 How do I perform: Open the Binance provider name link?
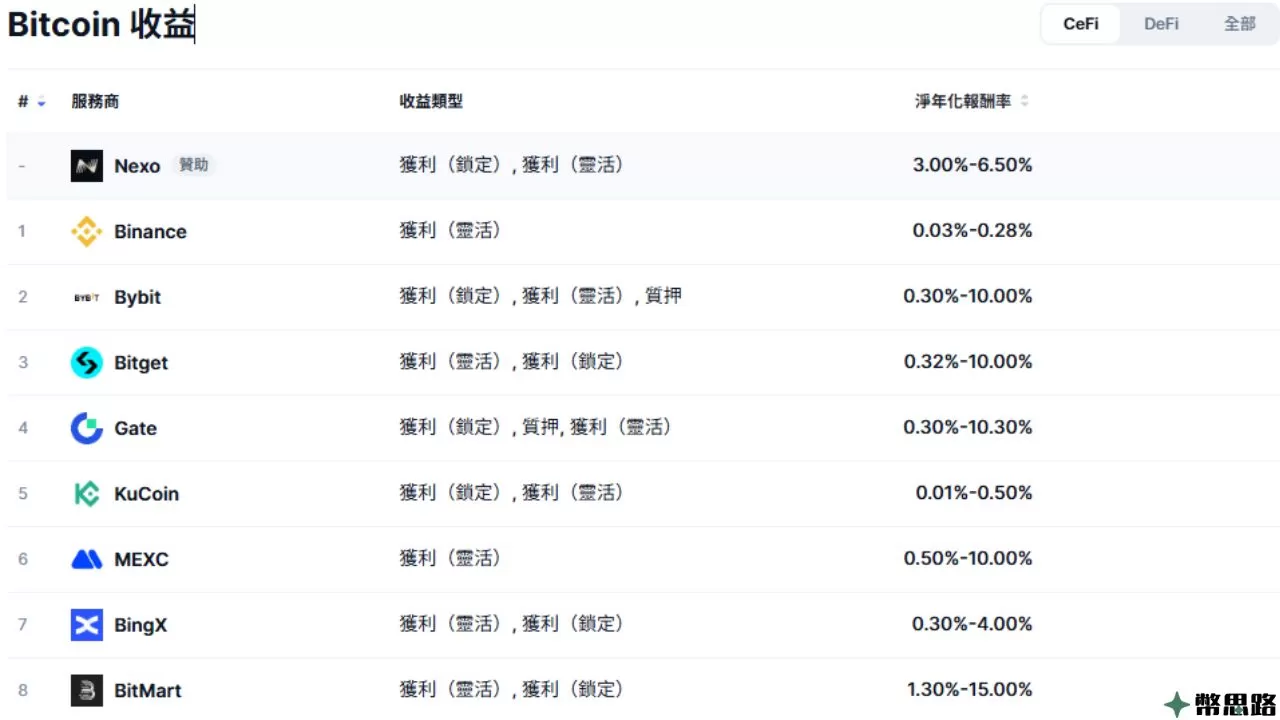[x=150, y=232]
